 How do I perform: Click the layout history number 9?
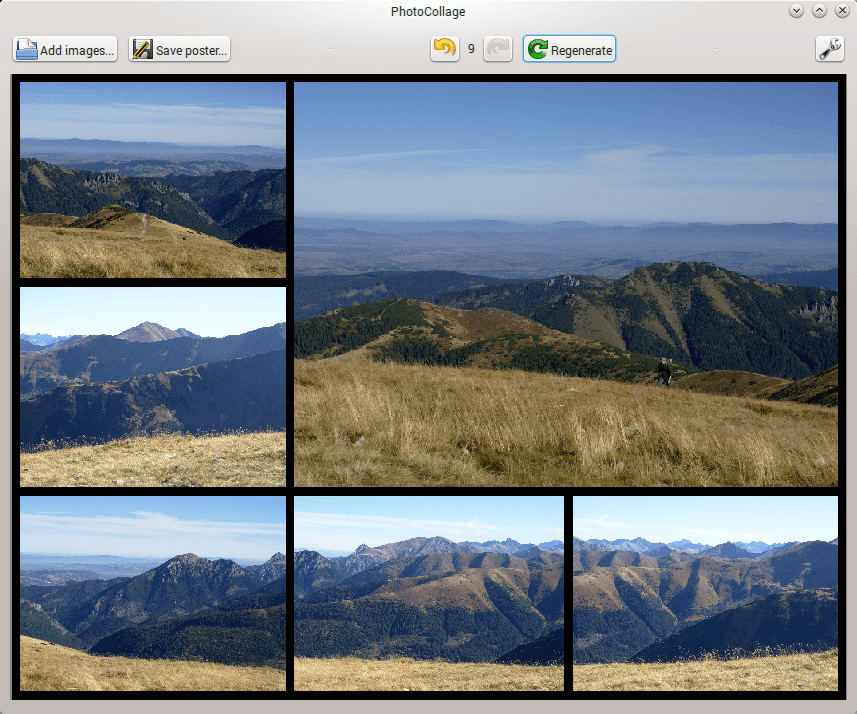pyautogui.click(x=471, y=49)
